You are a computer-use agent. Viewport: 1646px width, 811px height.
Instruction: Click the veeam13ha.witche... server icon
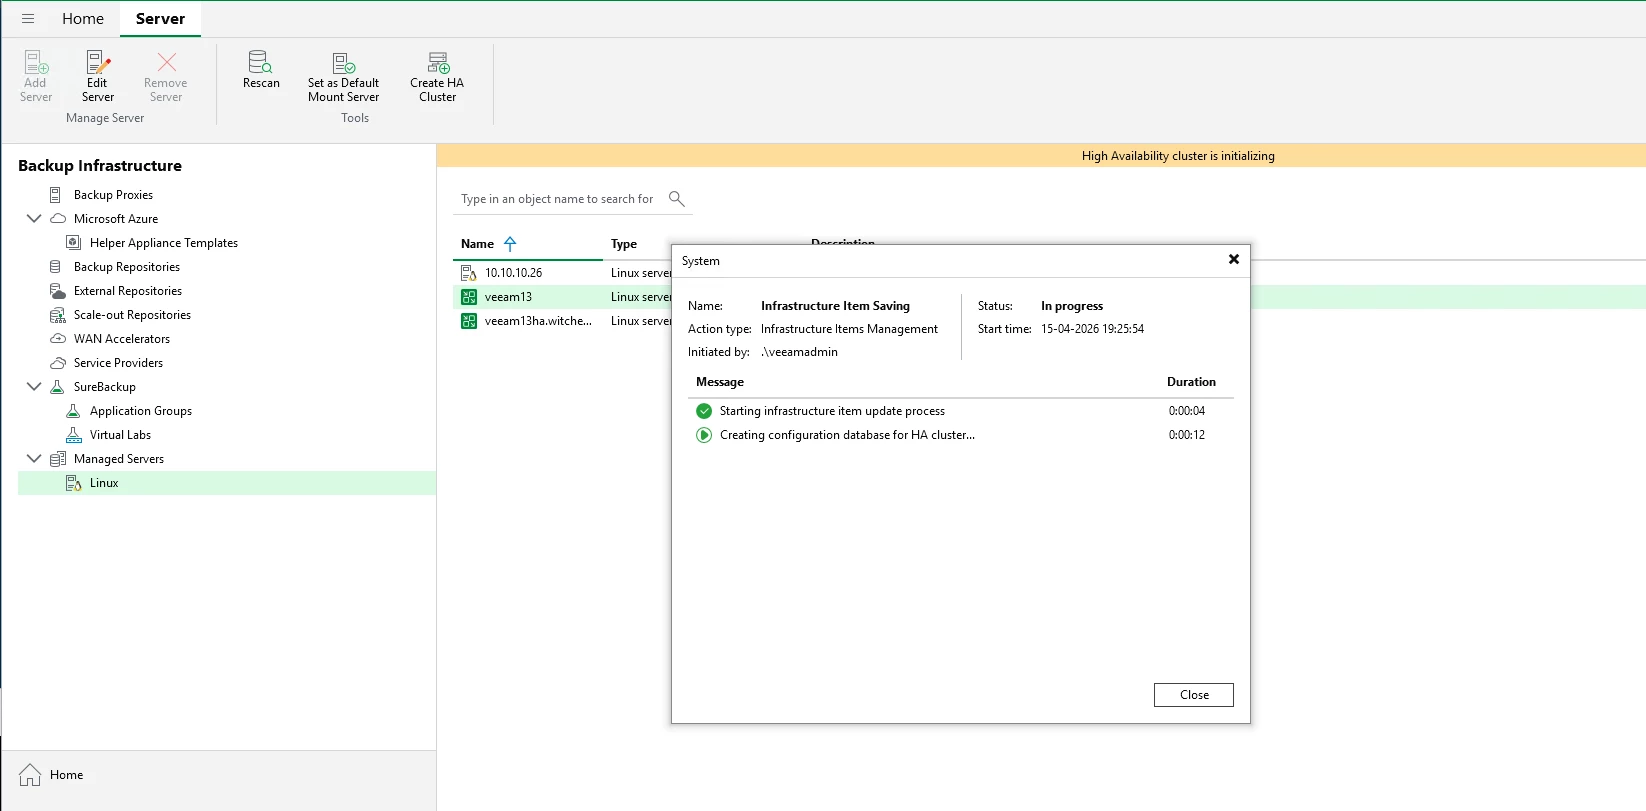pos(468,321)
